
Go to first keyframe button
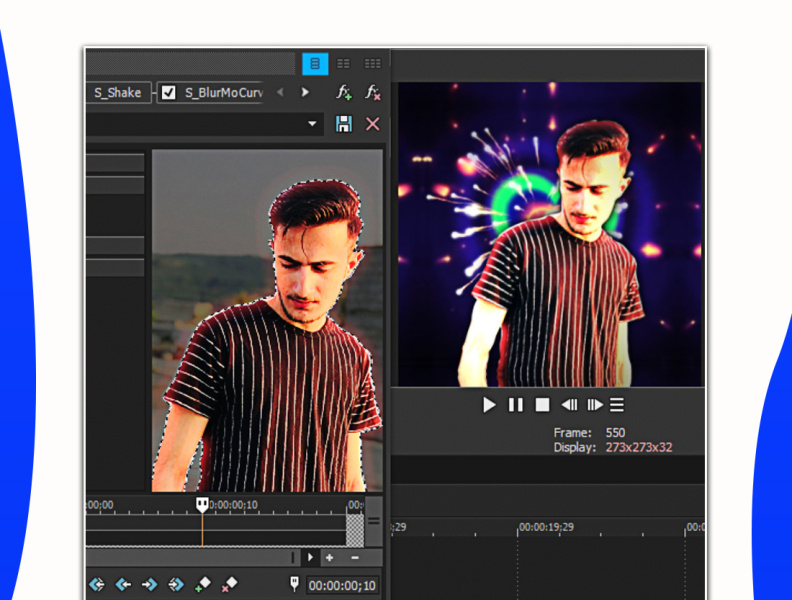point(97,585)
